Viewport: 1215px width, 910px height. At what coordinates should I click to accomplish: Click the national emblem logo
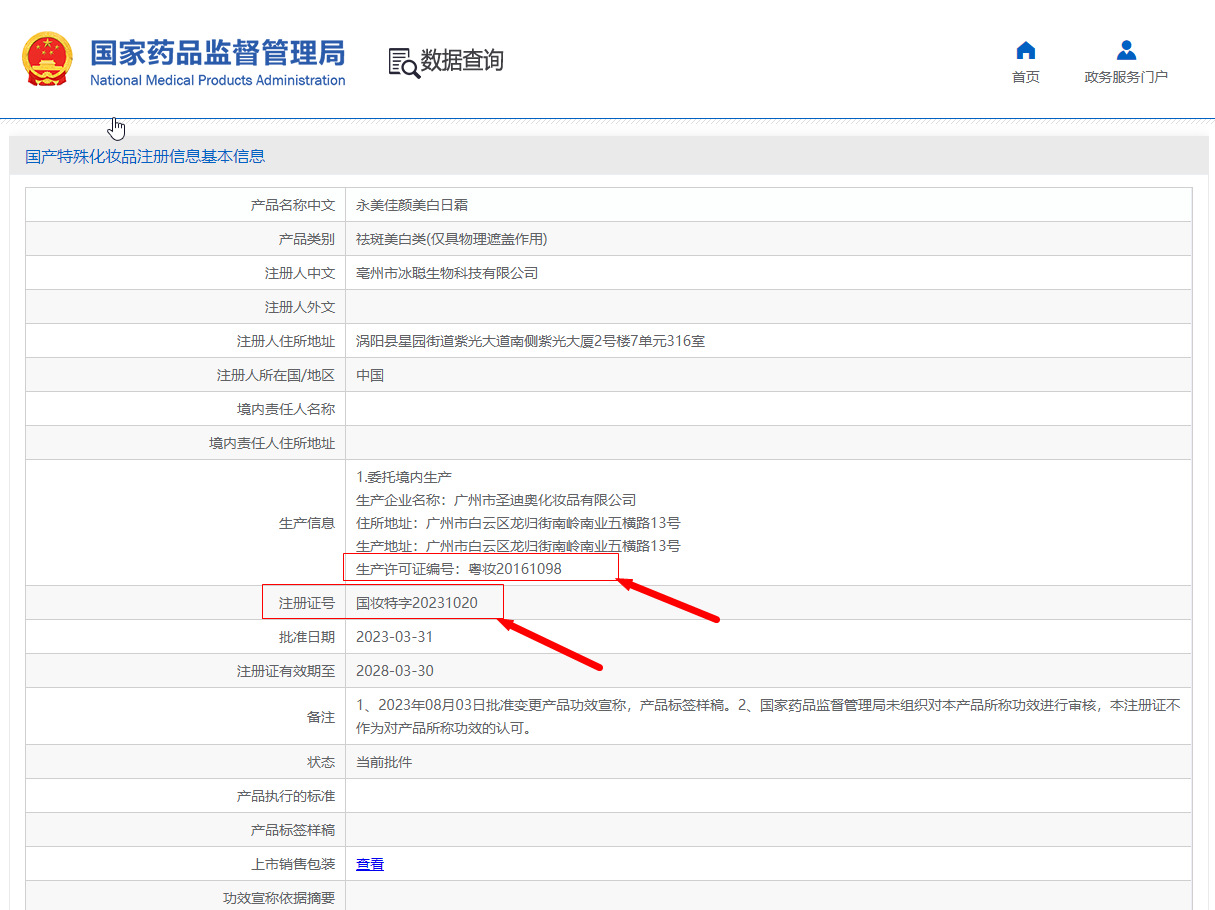tap(48, 59)
